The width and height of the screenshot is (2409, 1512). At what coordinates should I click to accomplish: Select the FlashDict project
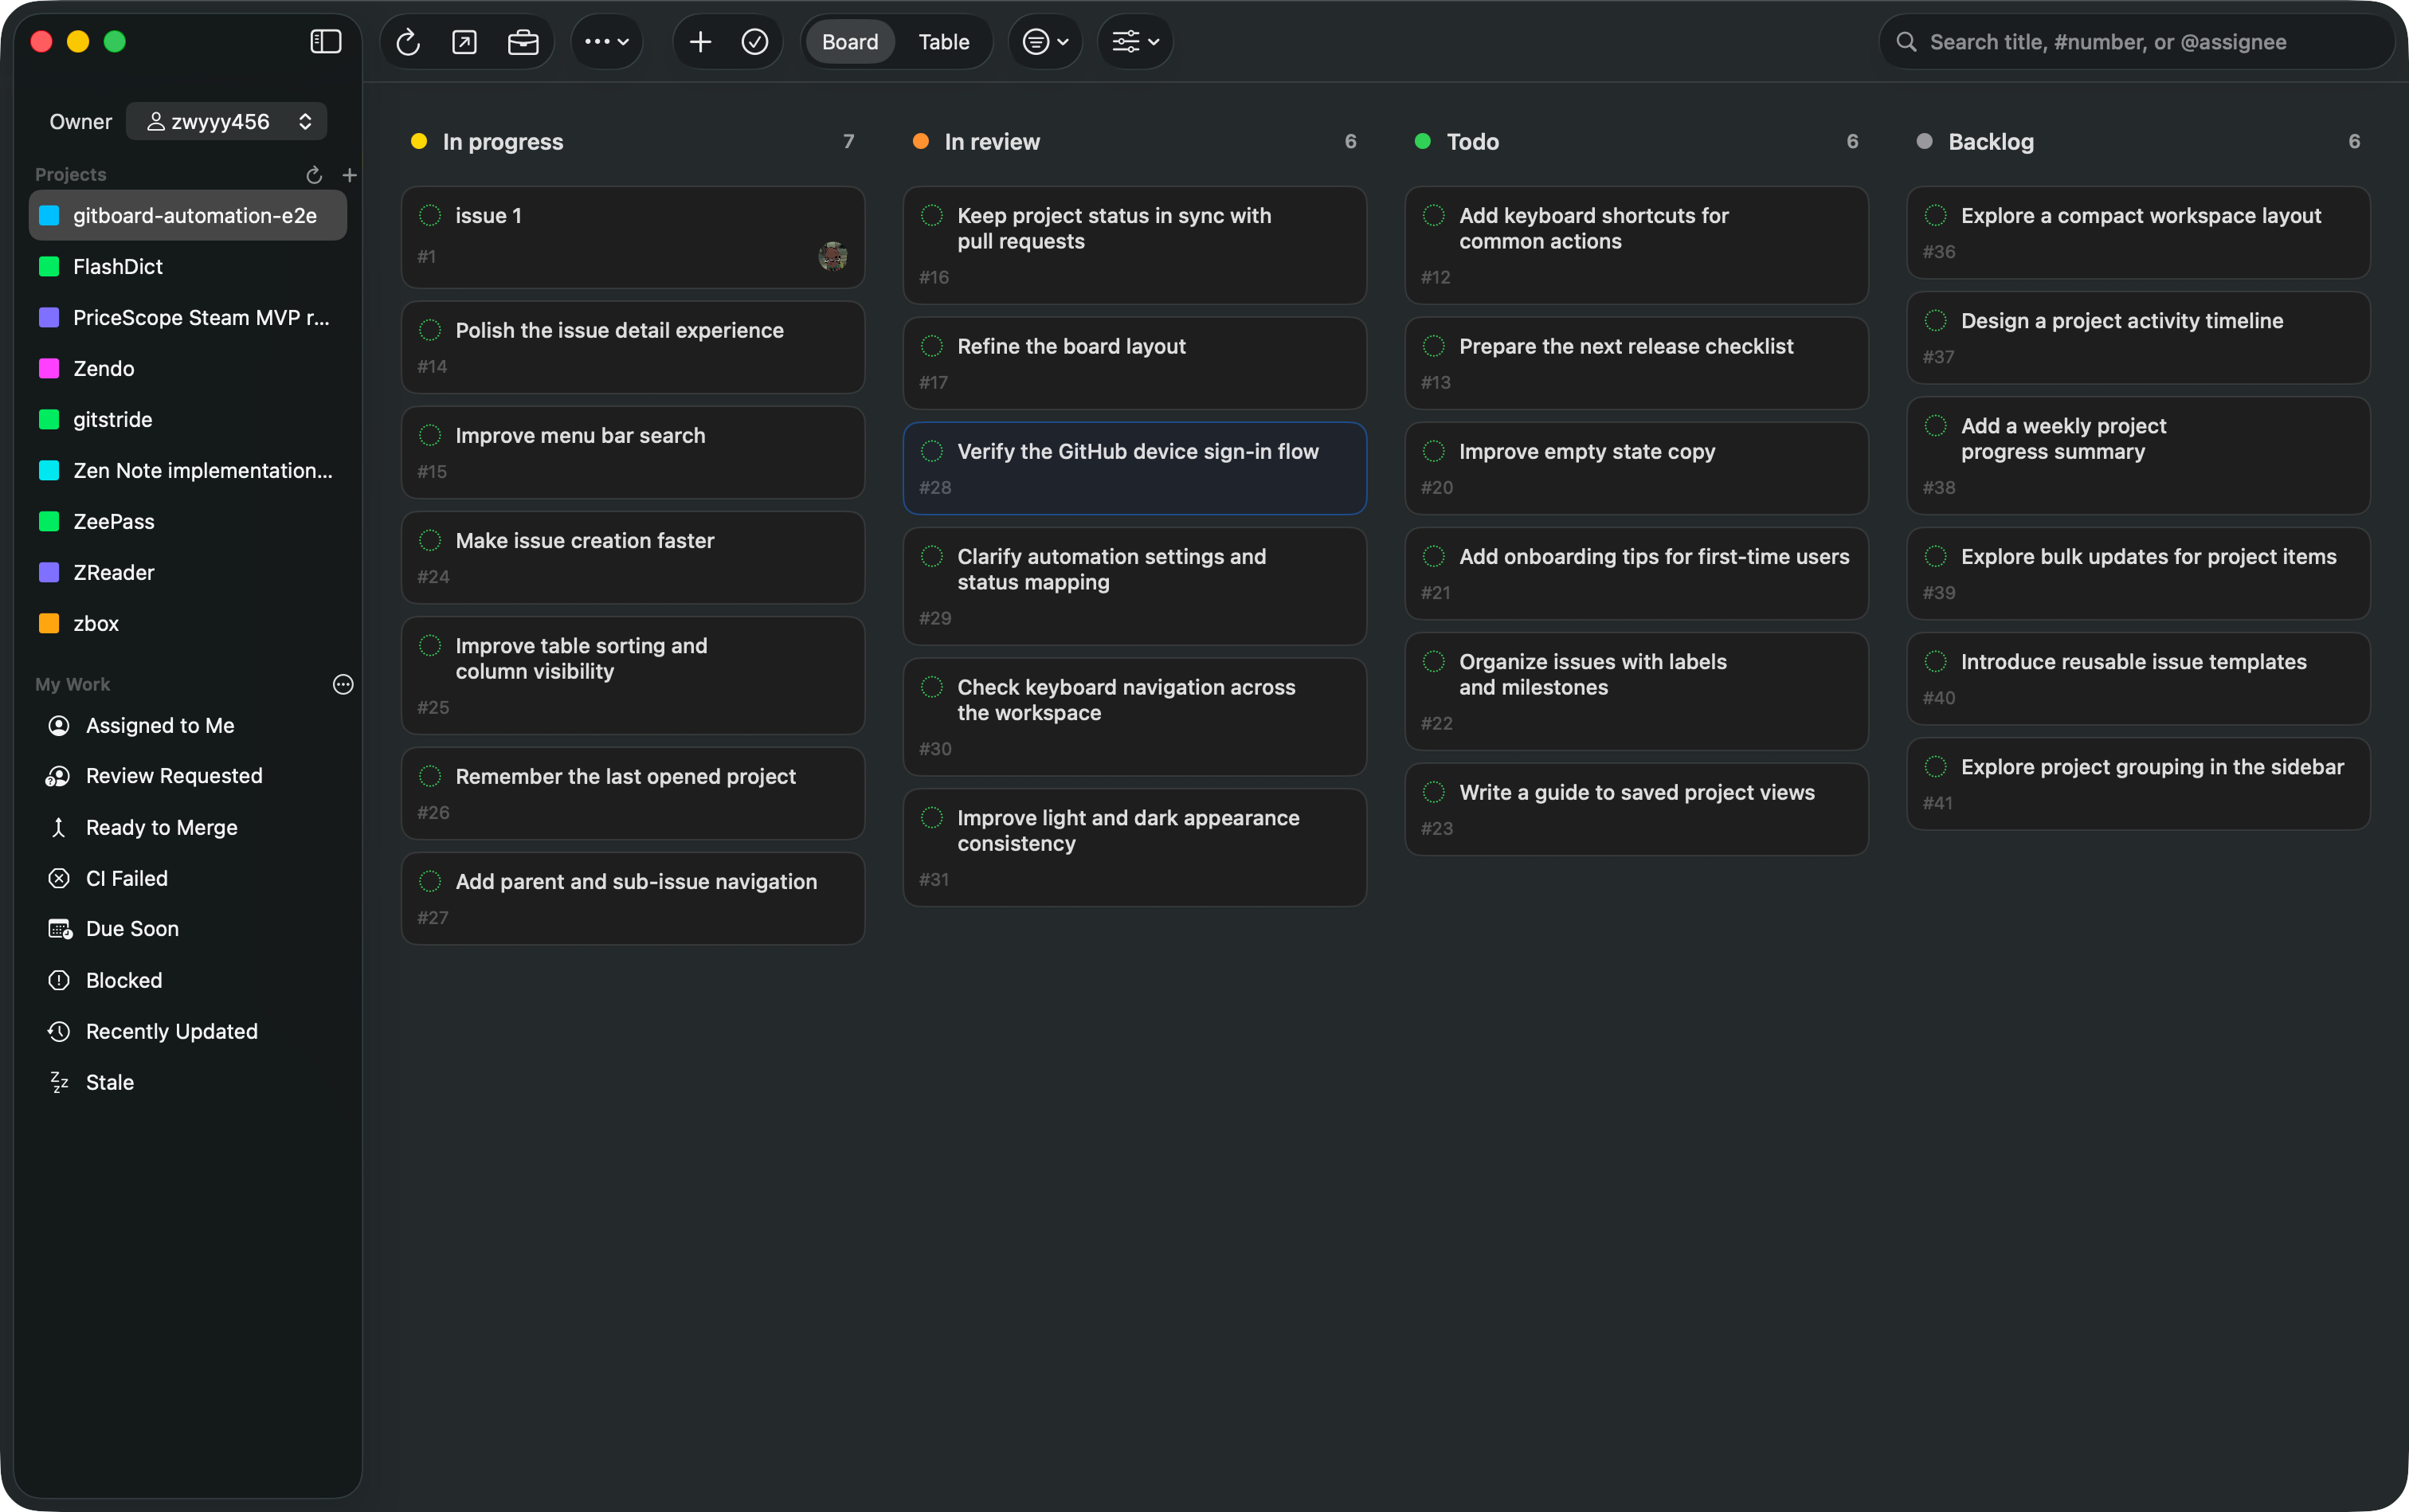pos(188,267)
